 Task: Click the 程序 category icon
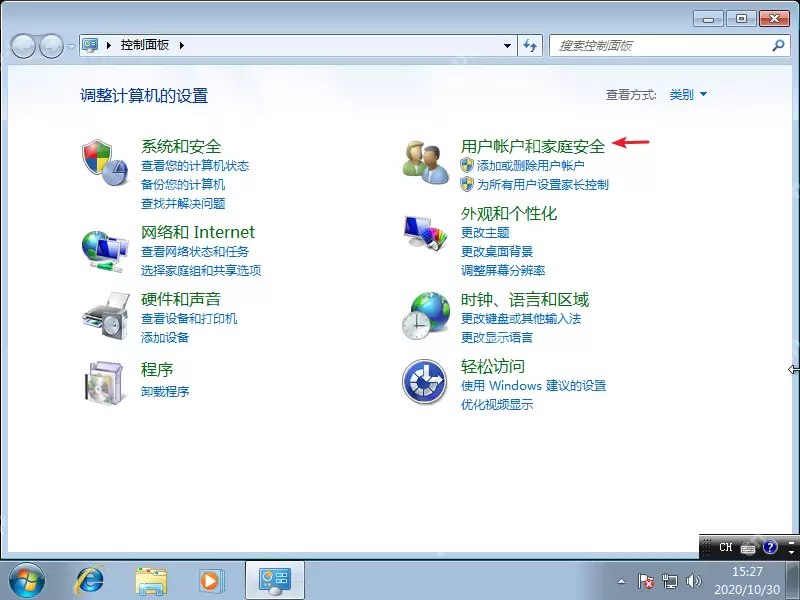105,384
